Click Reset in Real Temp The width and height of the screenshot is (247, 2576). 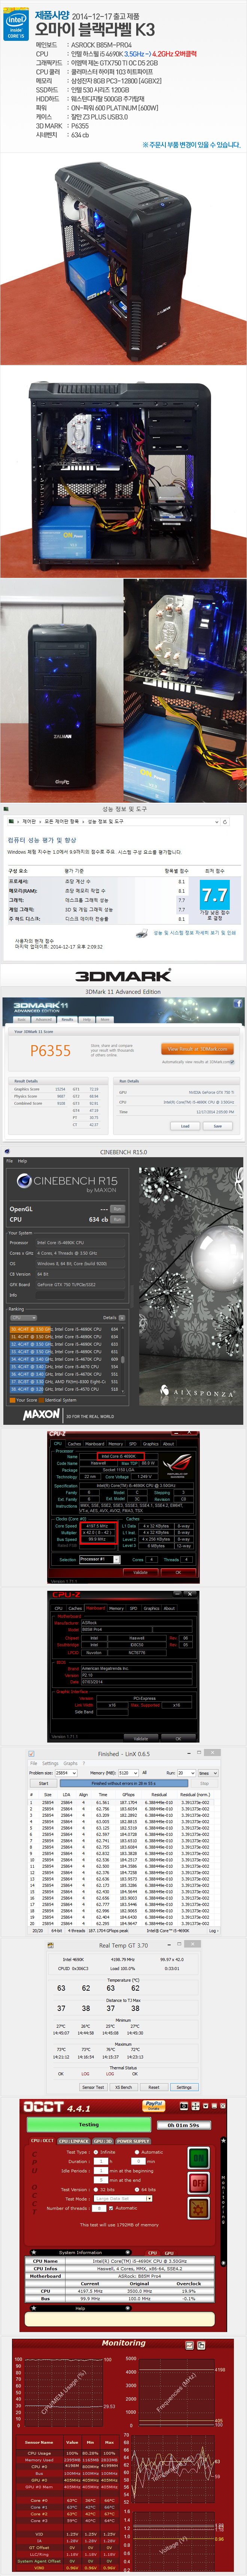[x=154, y=2087]
